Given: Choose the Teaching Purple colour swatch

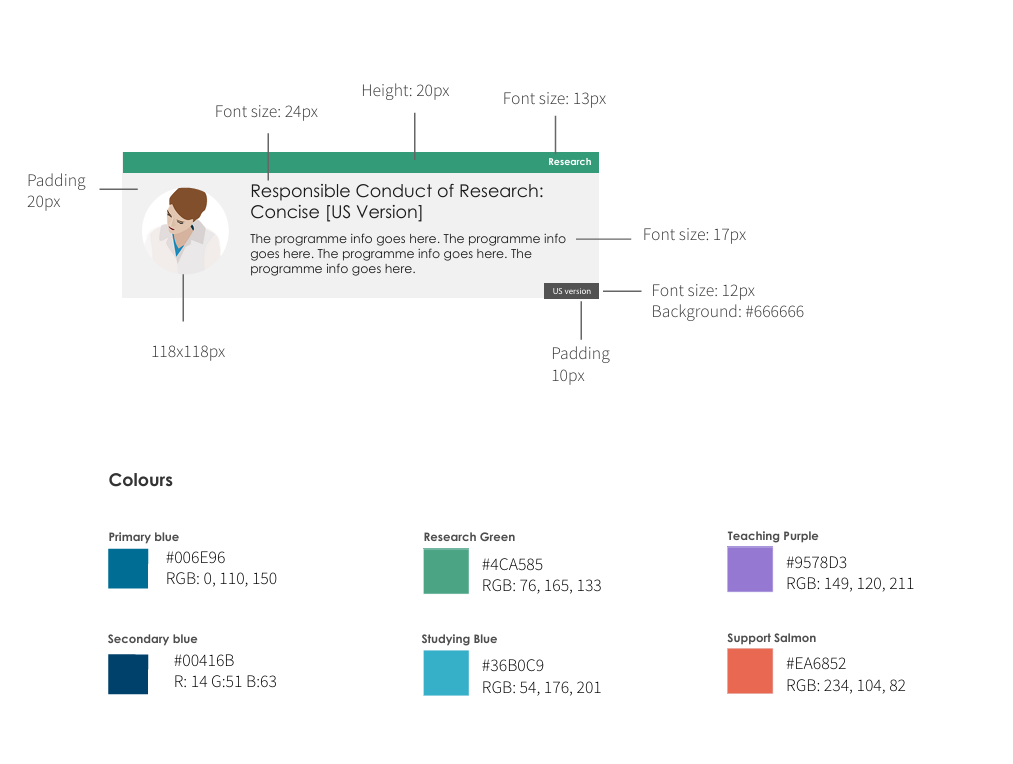Looking at the screenshot, I should (x=750, y=569).
